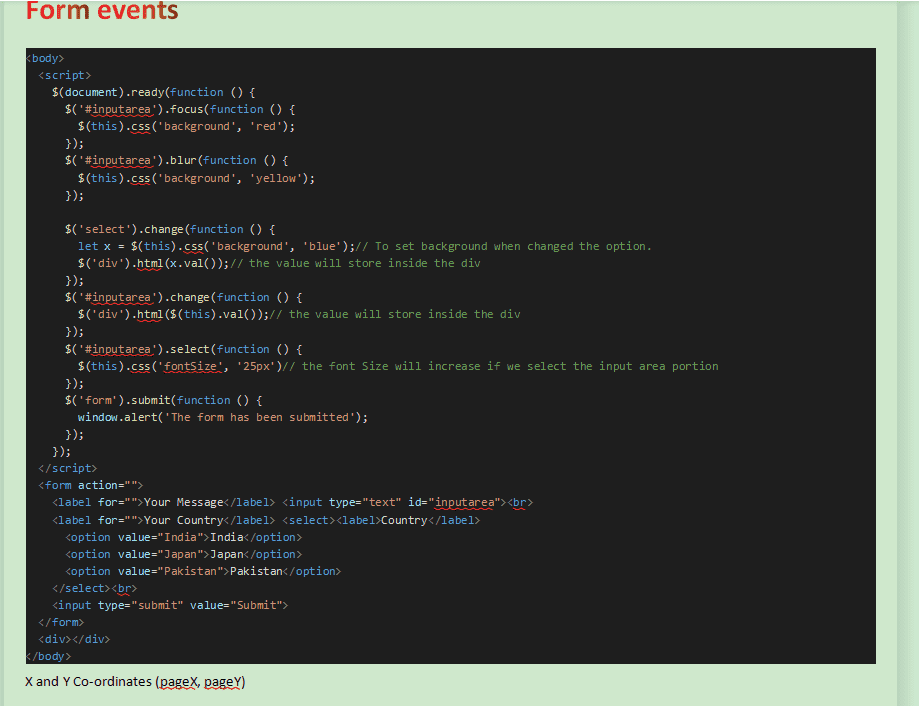Image resolution: width=919 pixels, height=706 pixels.
Task: Click the <form action=""> line
Action: coord(91,485)
